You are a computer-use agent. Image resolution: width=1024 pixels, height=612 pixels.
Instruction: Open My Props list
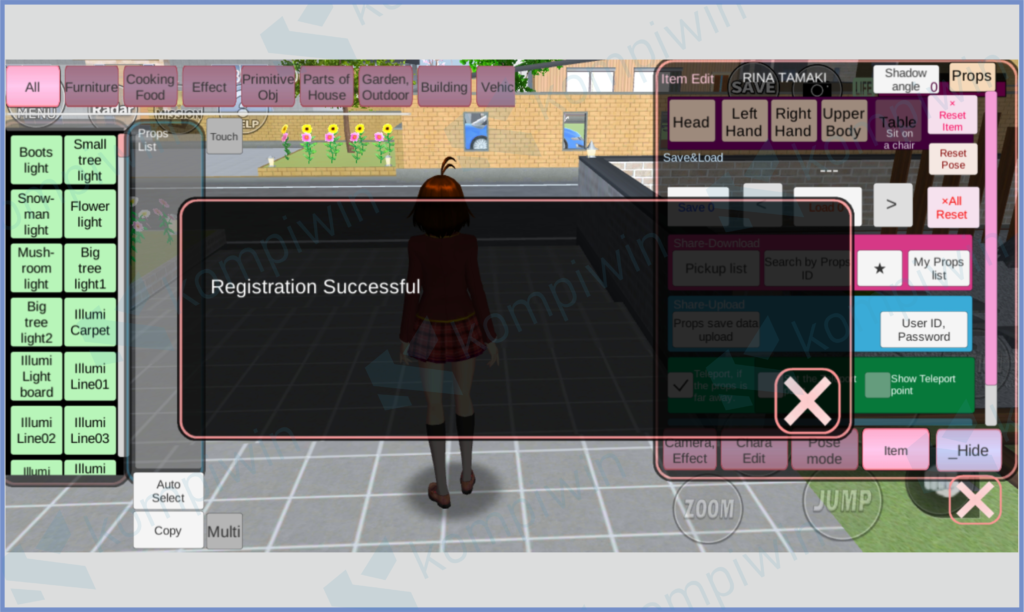938,268
